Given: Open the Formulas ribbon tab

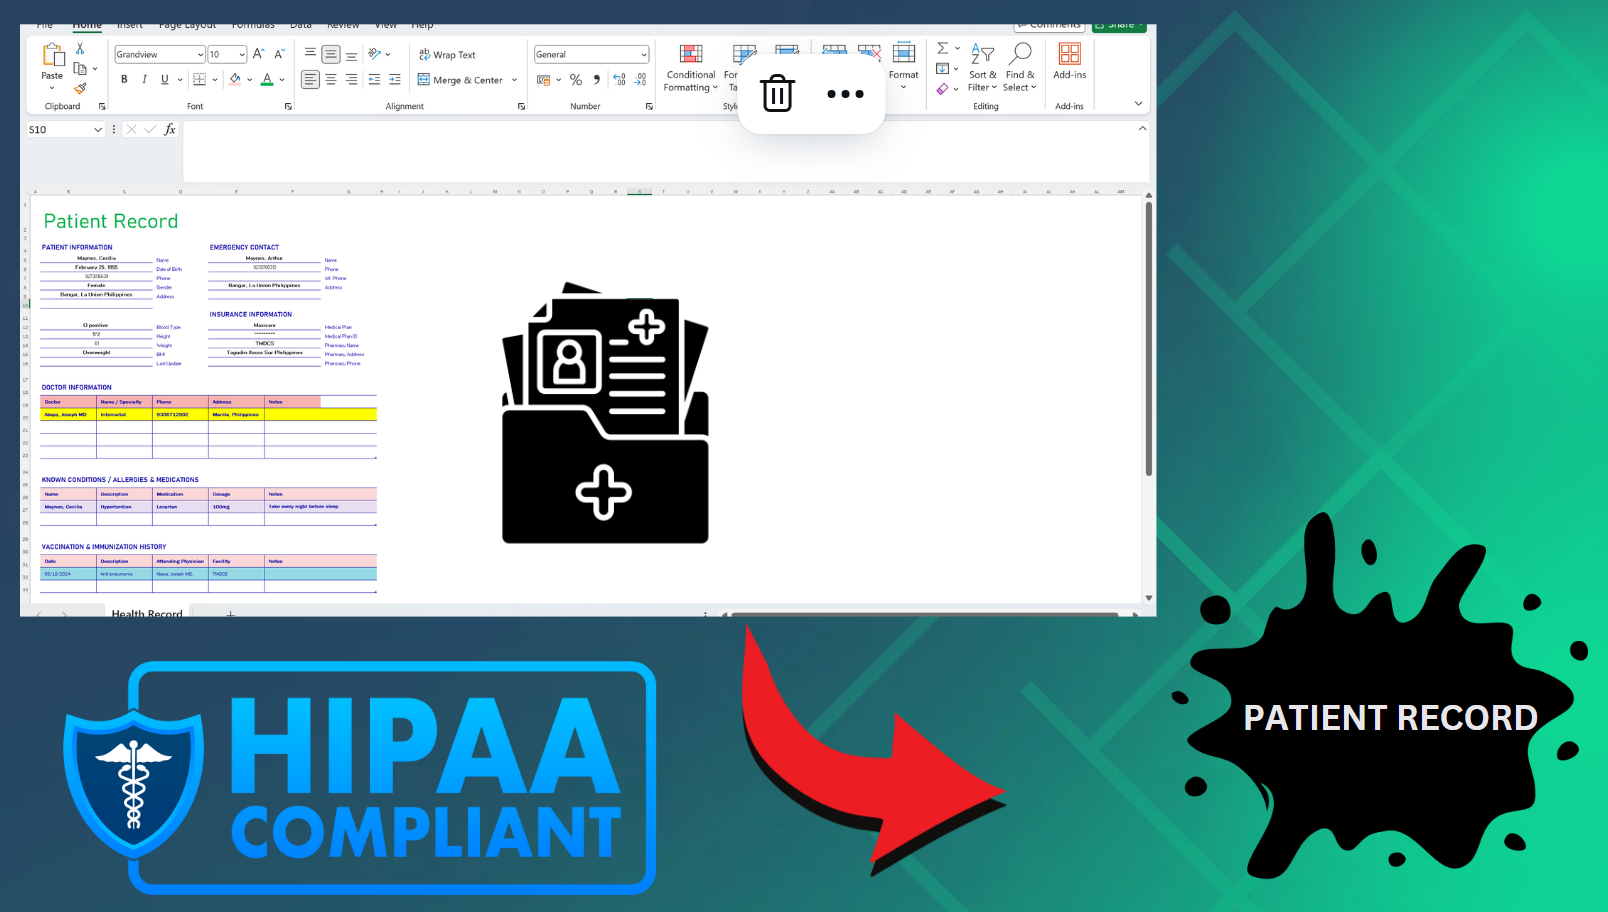Looking at the screenshot, I should click(x=253, y=25).
